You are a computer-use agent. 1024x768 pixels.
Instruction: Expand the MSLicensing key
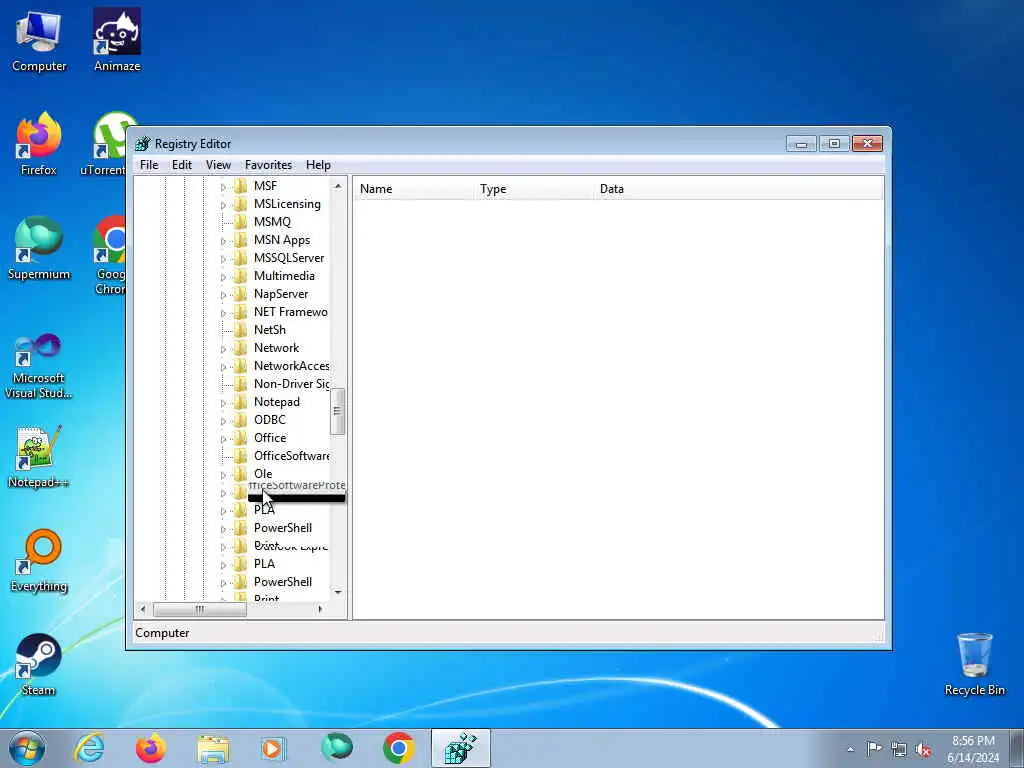point(223,205)
